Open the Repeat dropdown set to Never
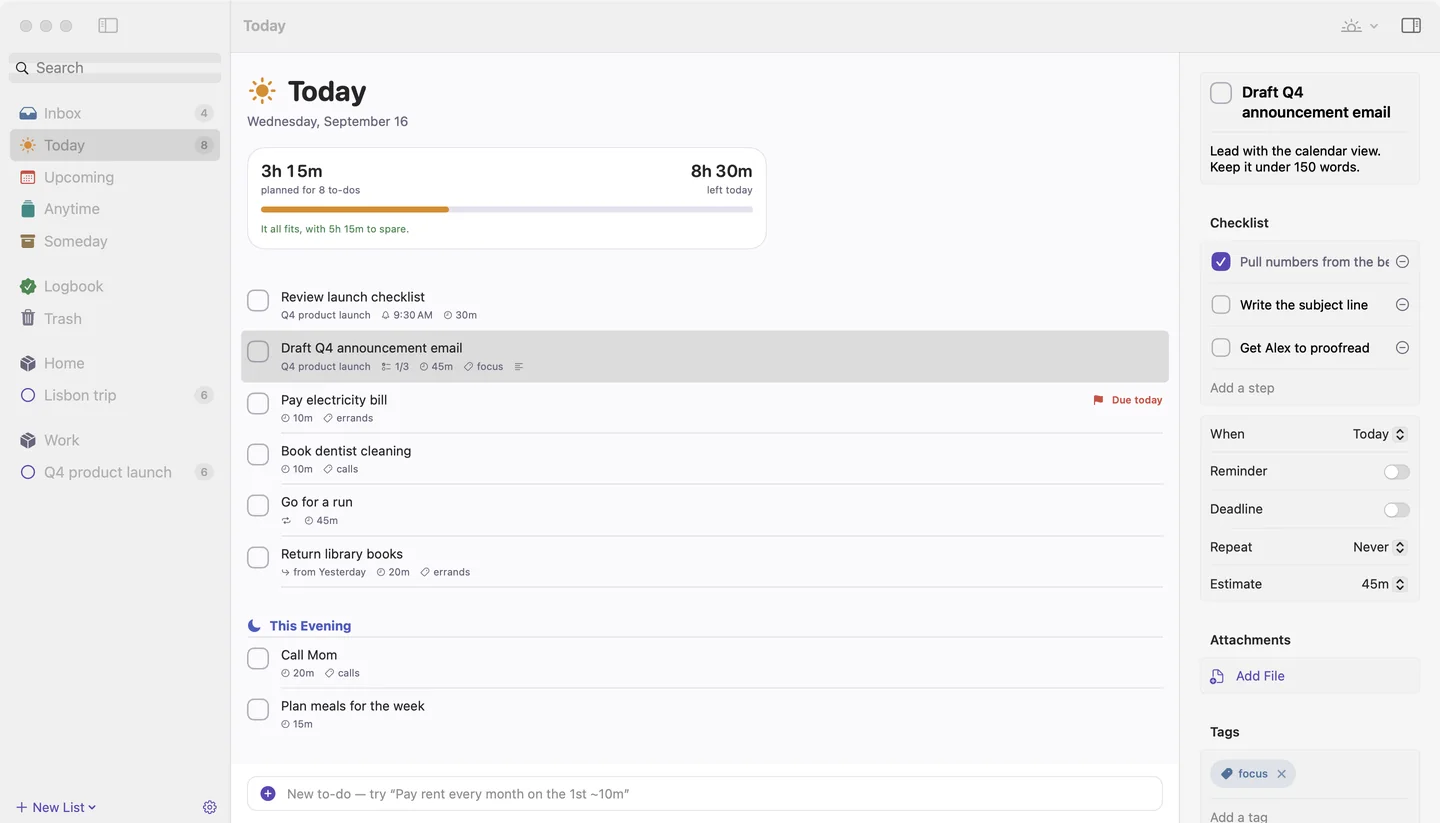The width and height of the screenshot is (1440, 823). tap(1379, 547)
